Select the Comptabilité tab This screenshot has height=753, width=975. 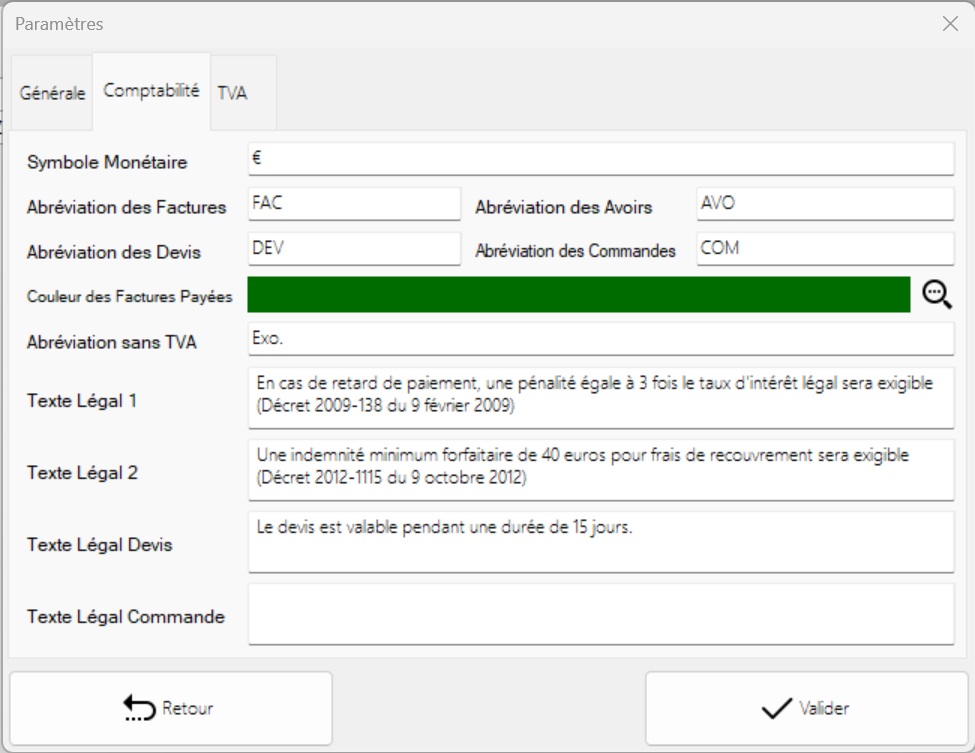(151, 91)
